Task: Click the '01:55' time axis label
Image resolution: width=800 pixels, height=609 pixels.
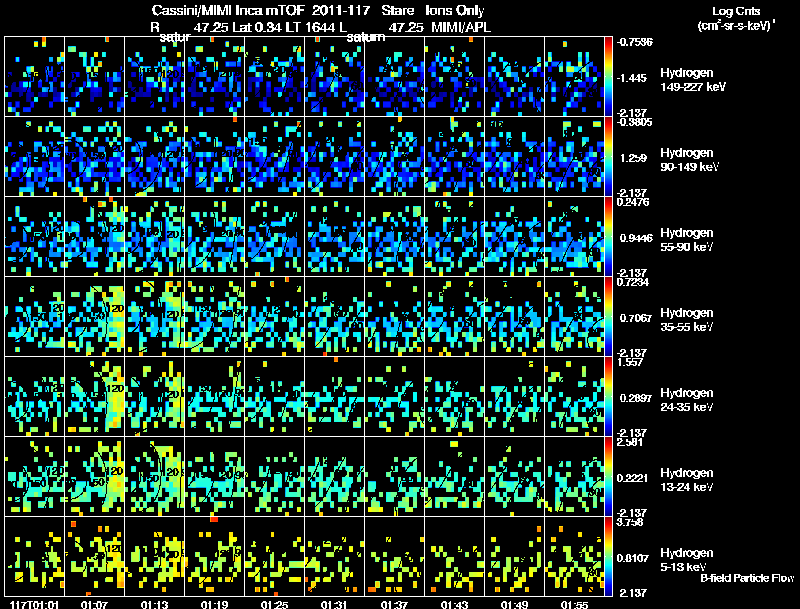Action: pos(574,604)
